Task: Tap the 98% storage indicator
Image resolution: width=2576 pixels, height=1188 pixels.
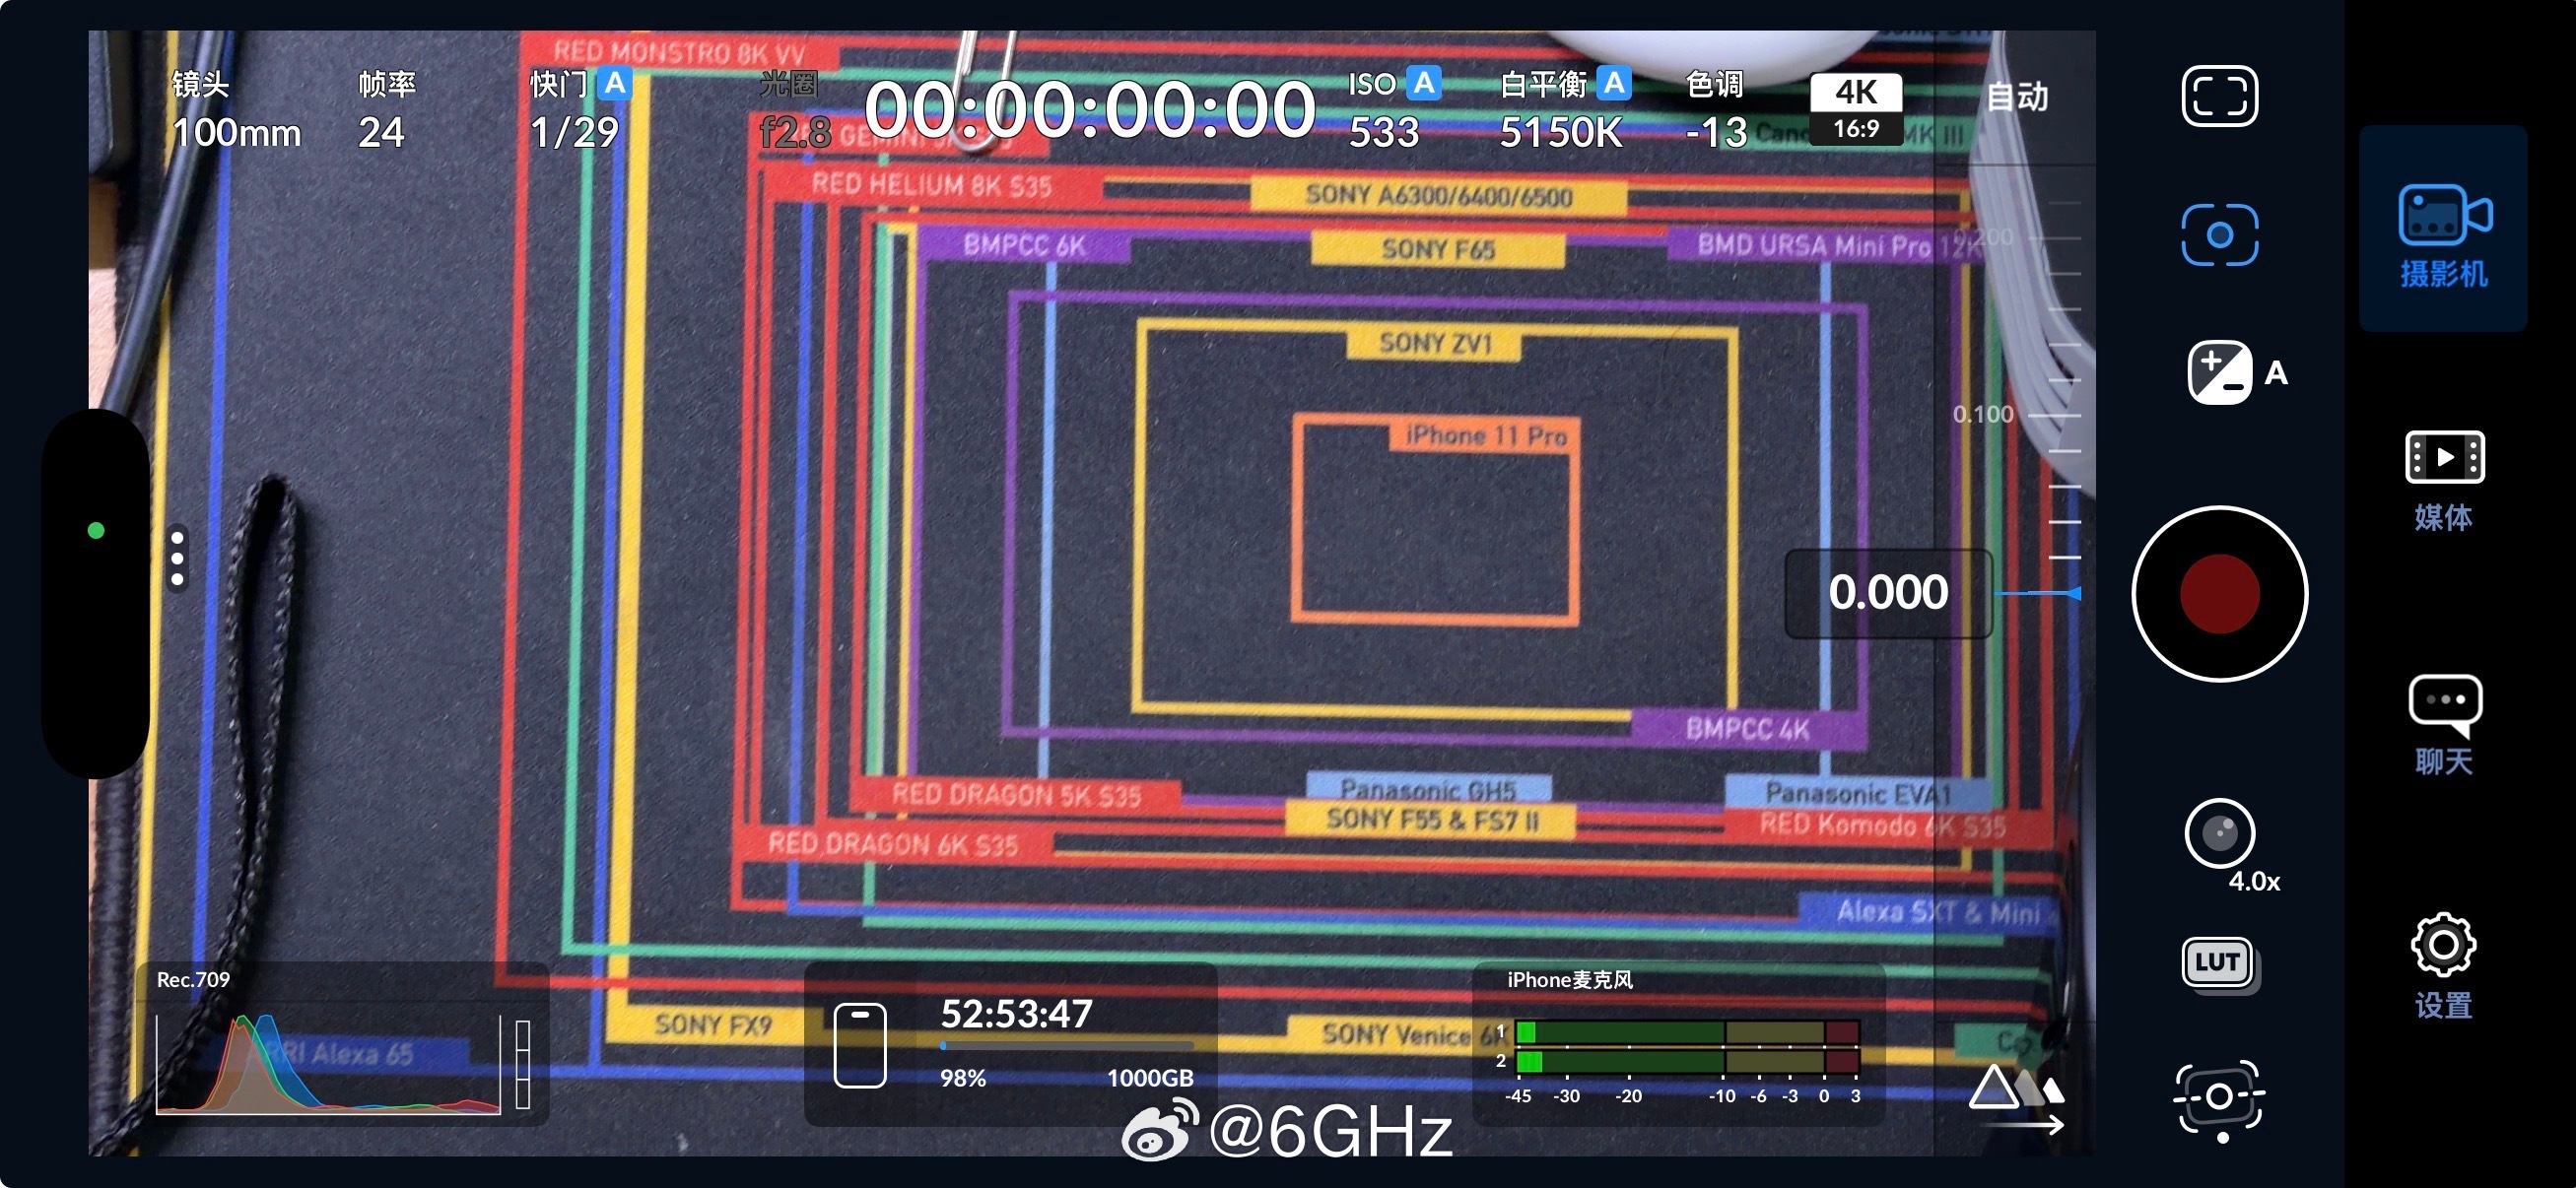Action: [962, 1078]
